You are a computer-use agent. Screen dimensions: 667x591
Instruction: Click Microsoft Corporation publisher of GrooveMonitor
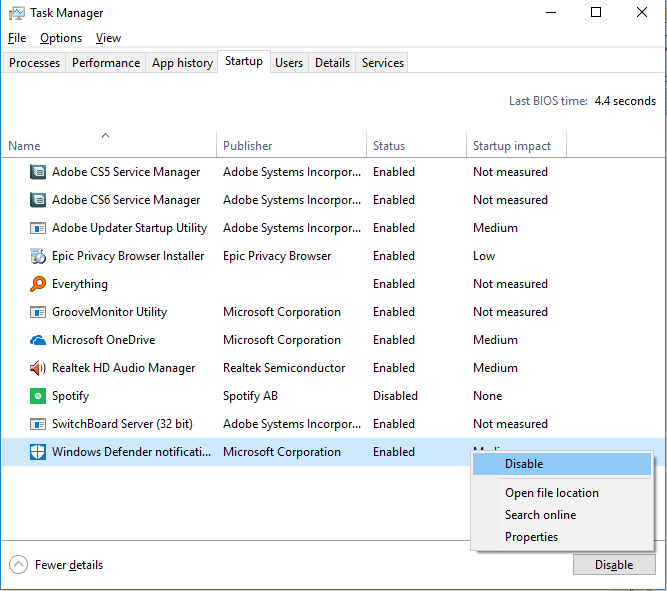tap(282, 312)
